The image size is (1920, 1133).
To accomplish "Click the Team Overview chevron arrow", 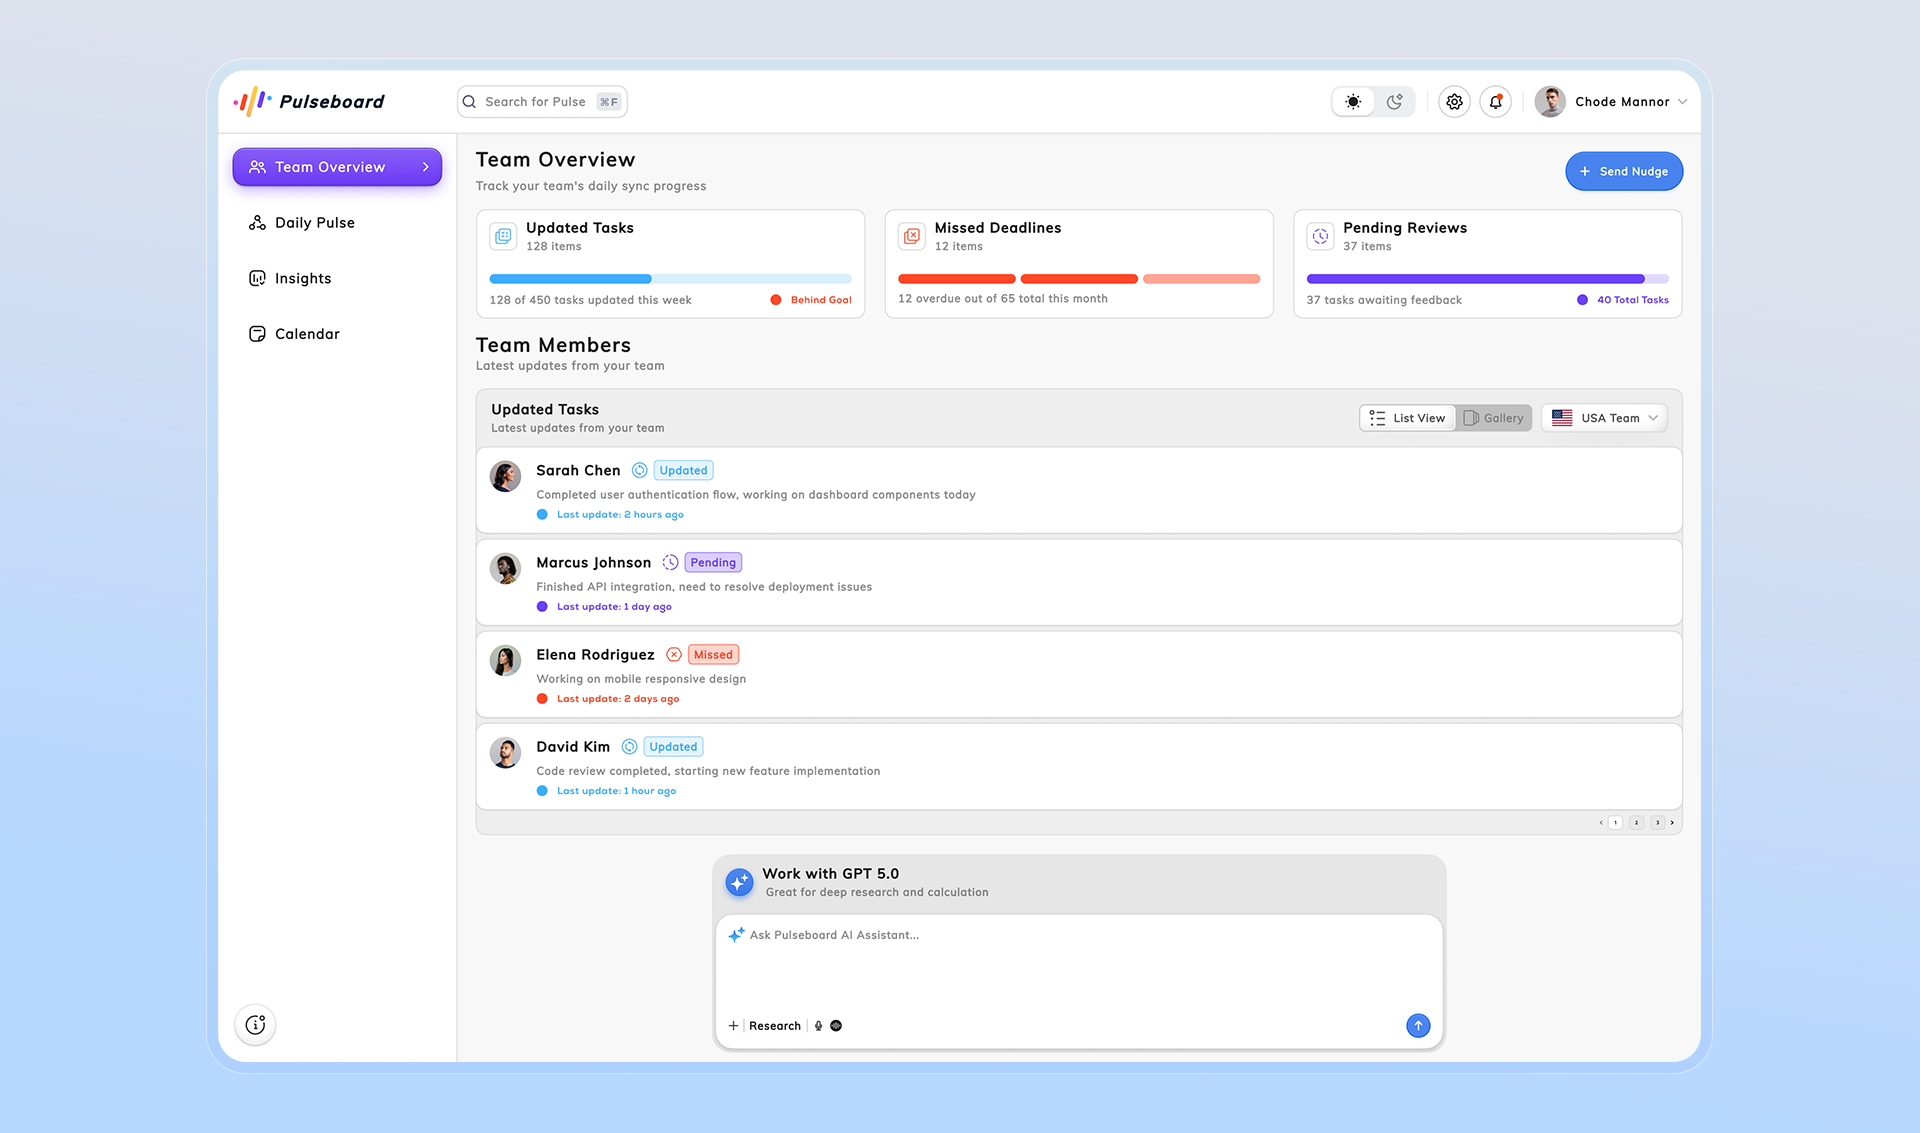I will pyautogui.click(x=426, y=167).
